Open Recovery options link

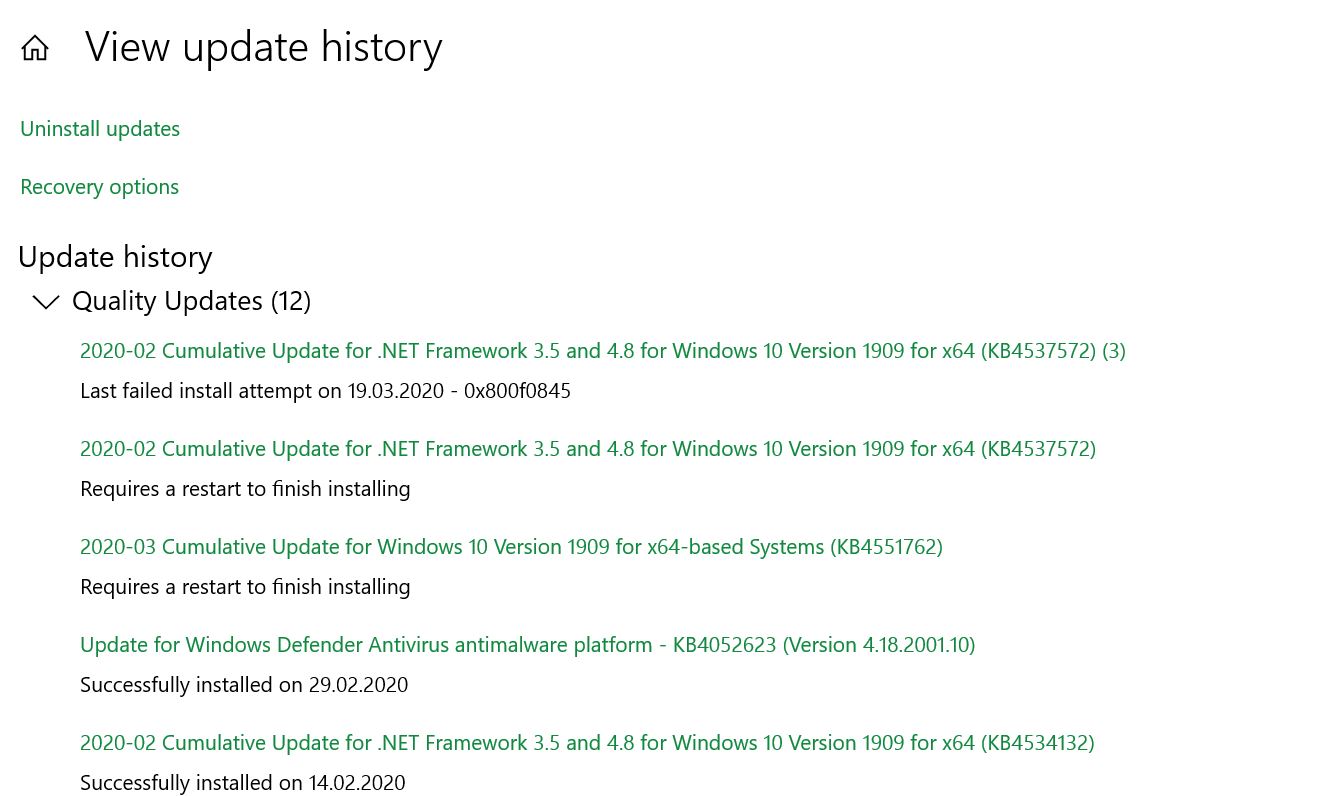click(x=99, y=187)
